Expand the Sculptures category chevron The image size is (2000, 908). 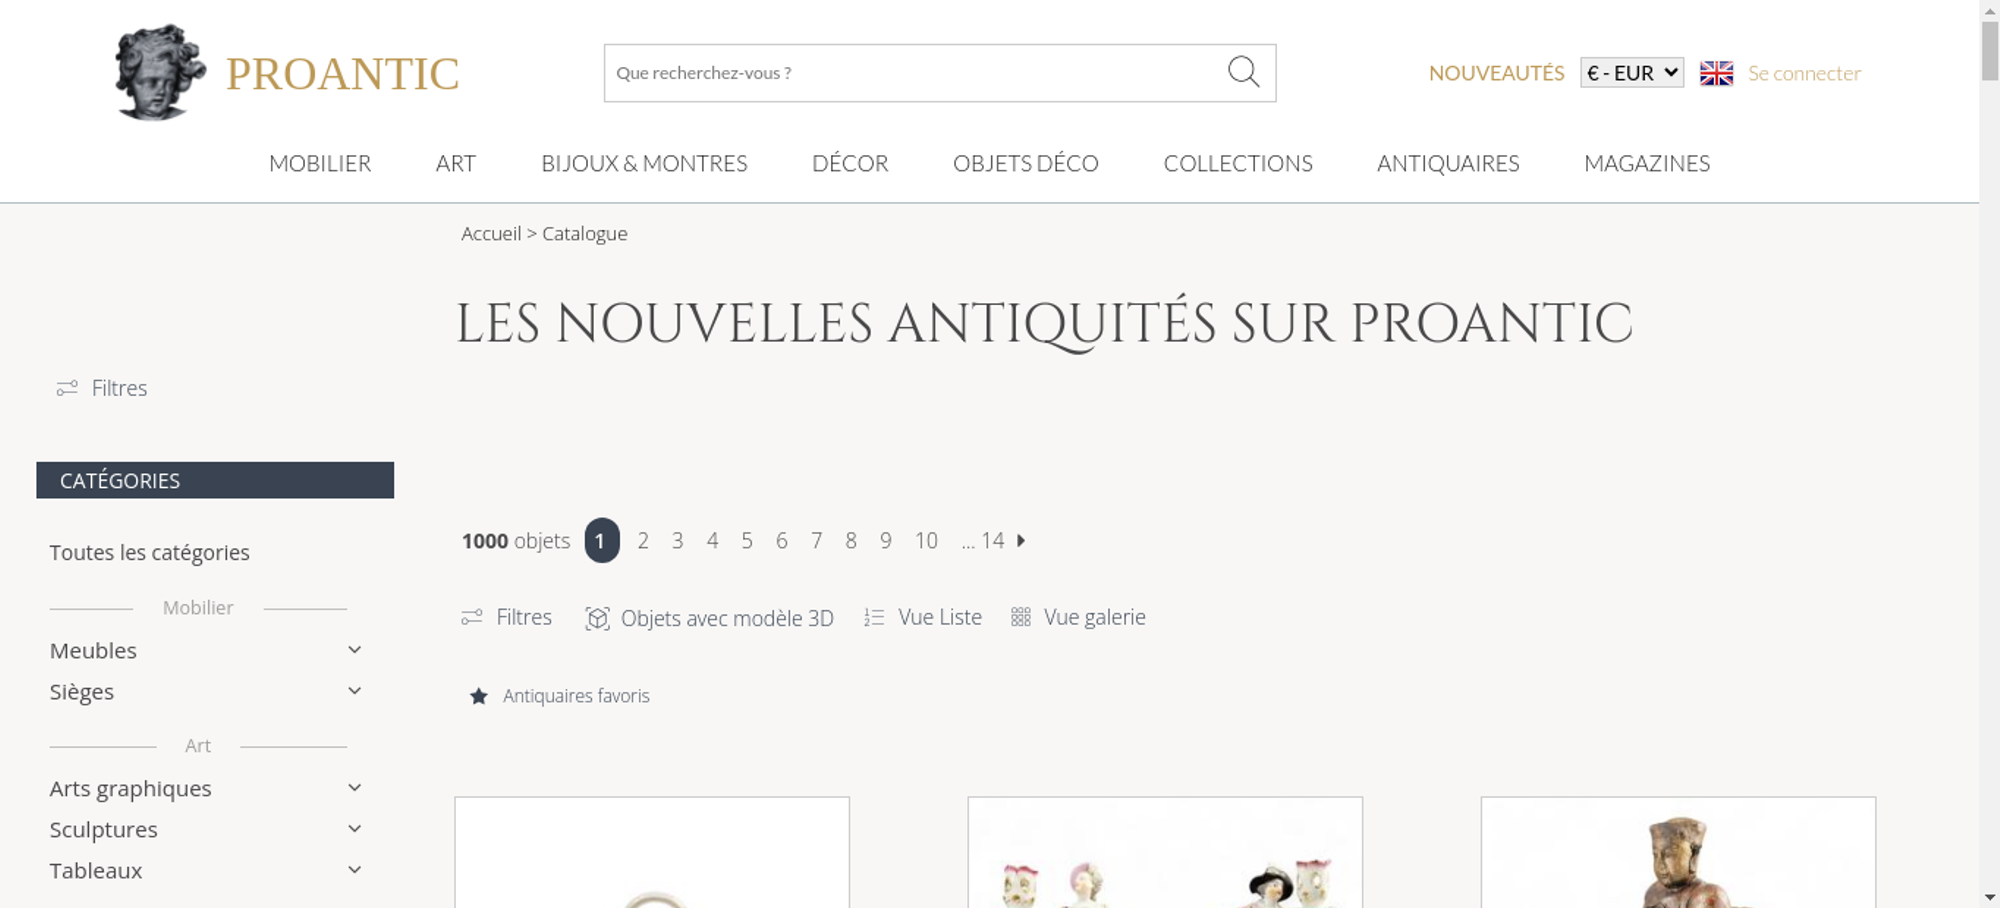pyautogui.click(x=354, y=829)
